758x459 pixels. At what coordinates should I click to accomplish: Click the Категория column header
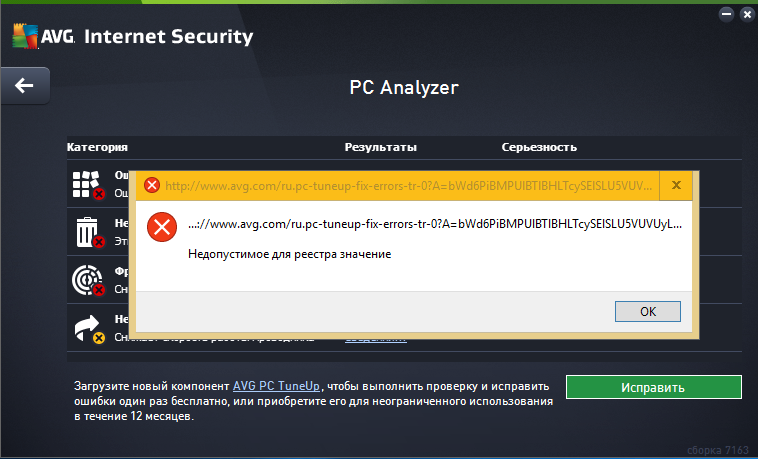click(97, 147)
